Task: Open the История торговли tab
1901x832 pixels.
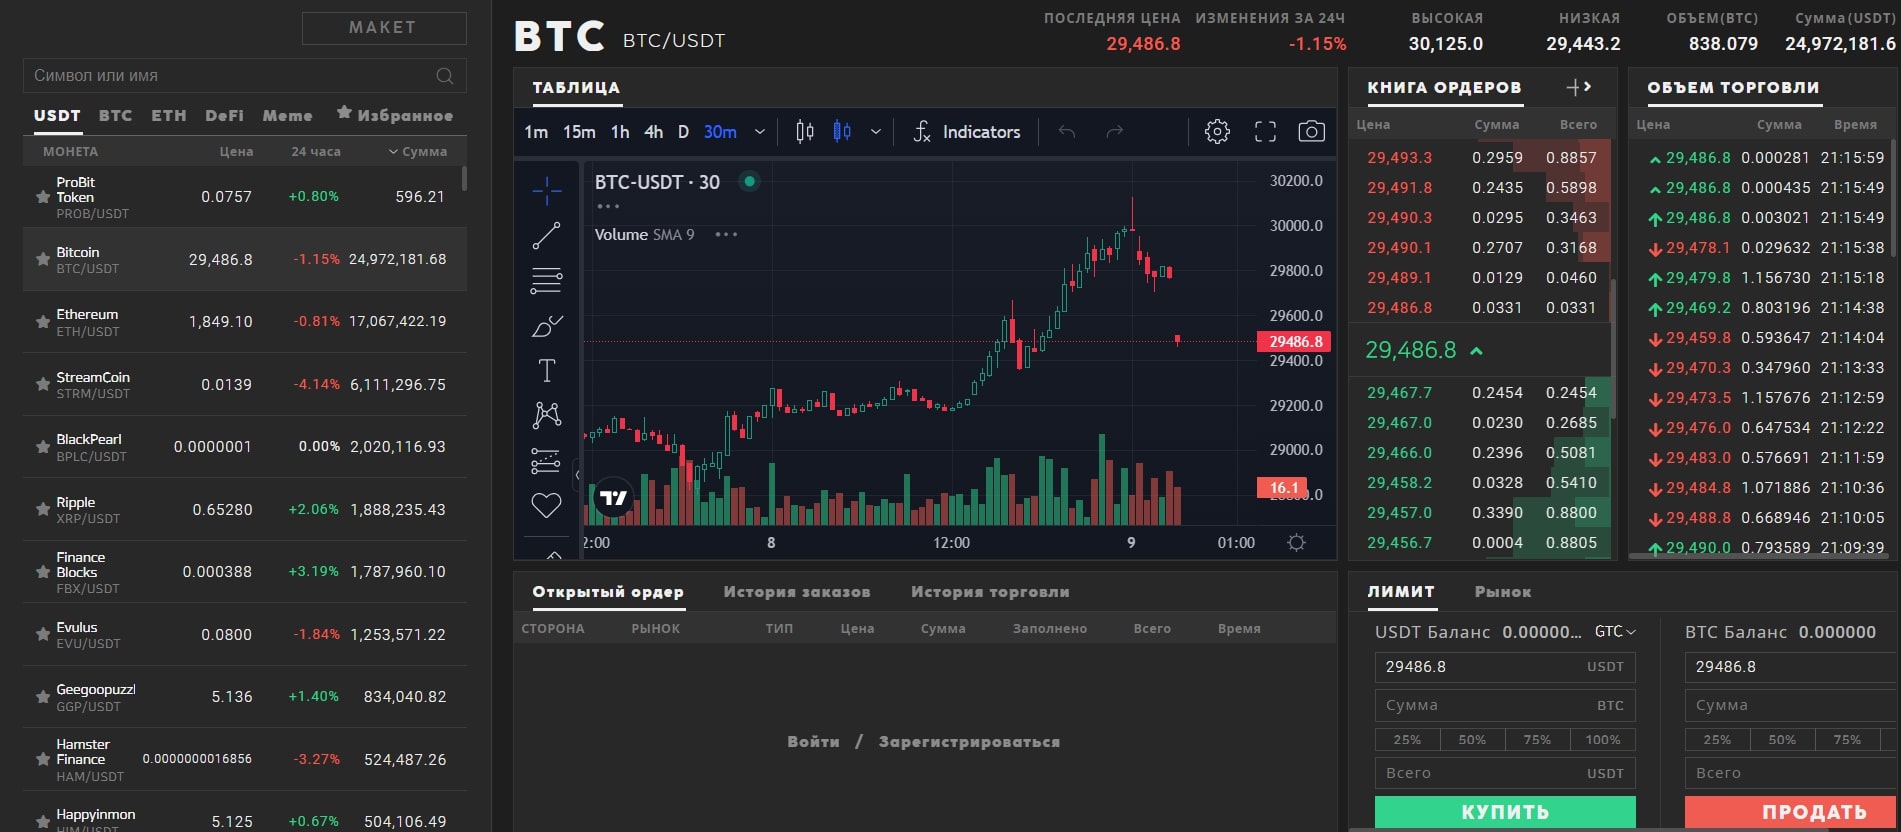Action: click(x=990, y=592)
